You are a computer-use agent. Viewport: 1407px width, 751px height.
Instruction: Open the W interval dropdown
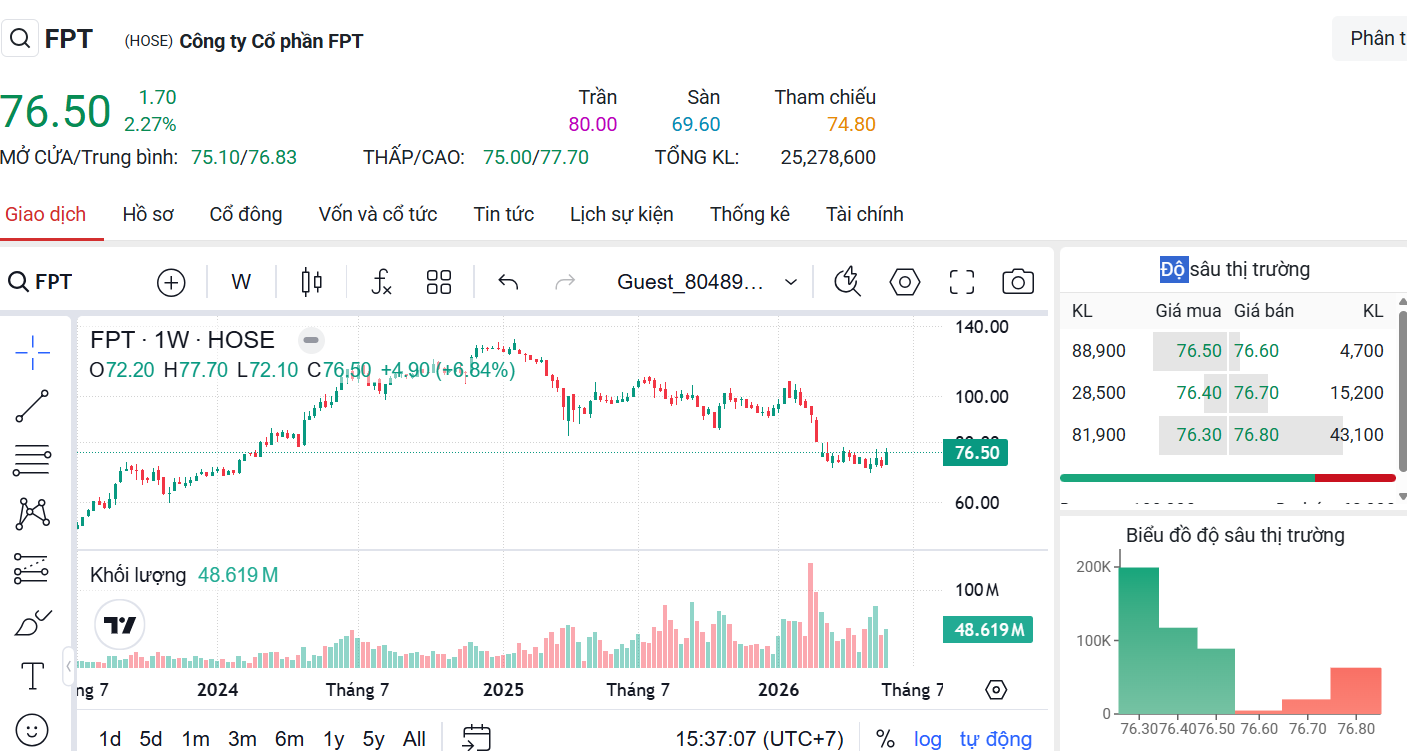[241, 283]
